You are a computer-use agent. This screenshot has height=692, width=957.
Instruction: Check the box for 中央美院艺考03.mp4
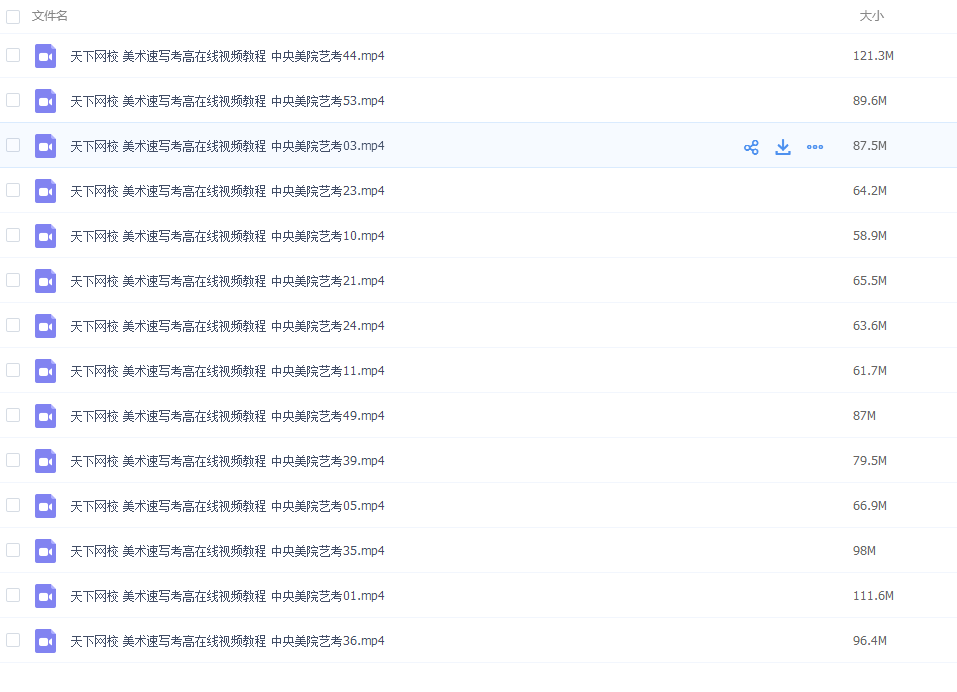pos(13,145)
